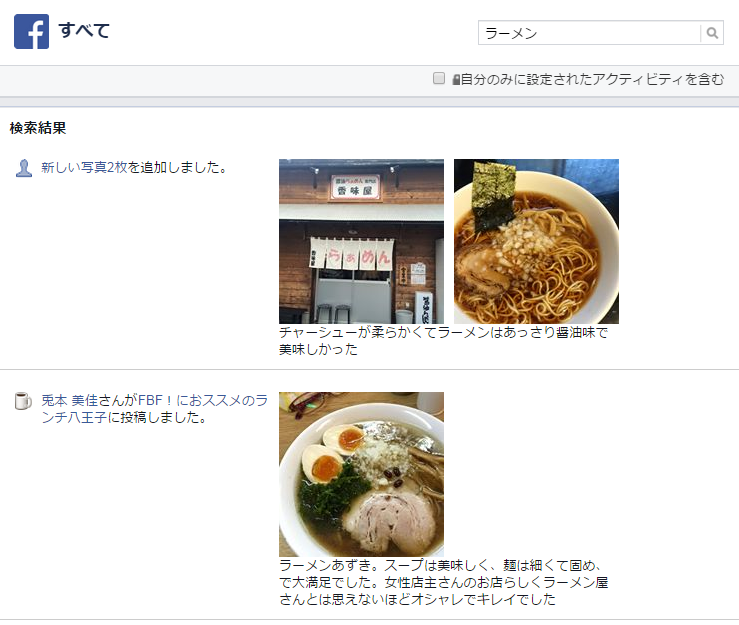Enable the 自分のみに設定されたアクティビティを含む checkbox

click(439, 78)
